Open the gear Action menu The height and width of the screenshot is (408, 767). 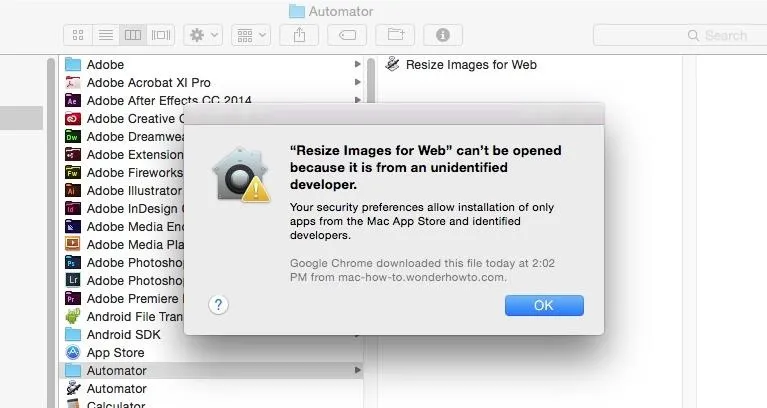[203, 35]
